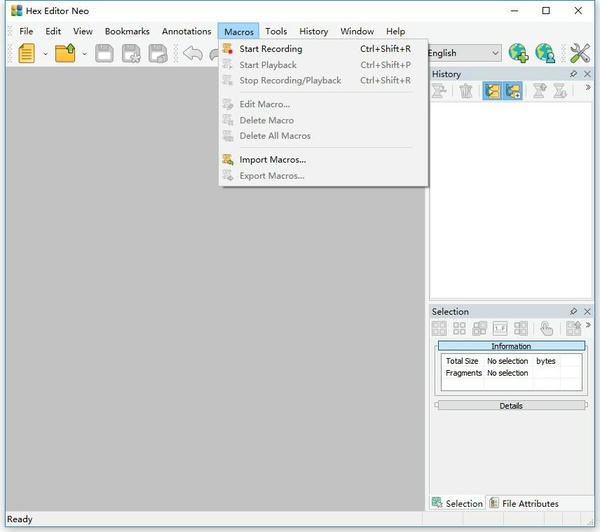The image size is (600, 532).
Task: Choose Start Recording from Macros menu
Action: coord(323,49)
